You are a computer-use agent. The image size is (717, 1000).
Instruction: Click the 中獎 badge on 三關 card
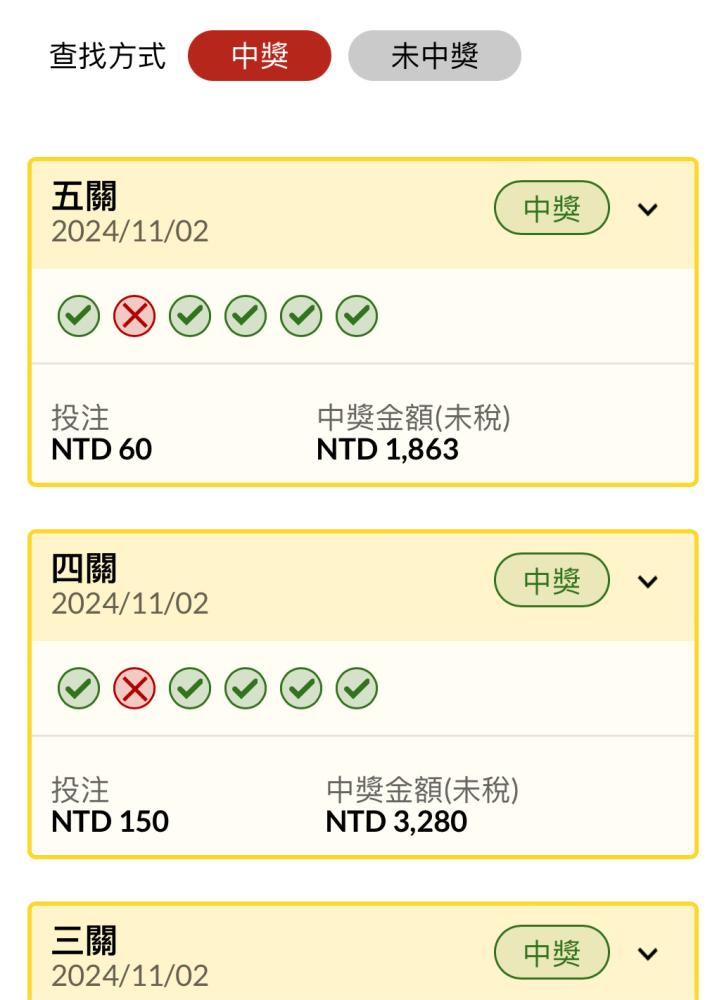pos(552,952)
